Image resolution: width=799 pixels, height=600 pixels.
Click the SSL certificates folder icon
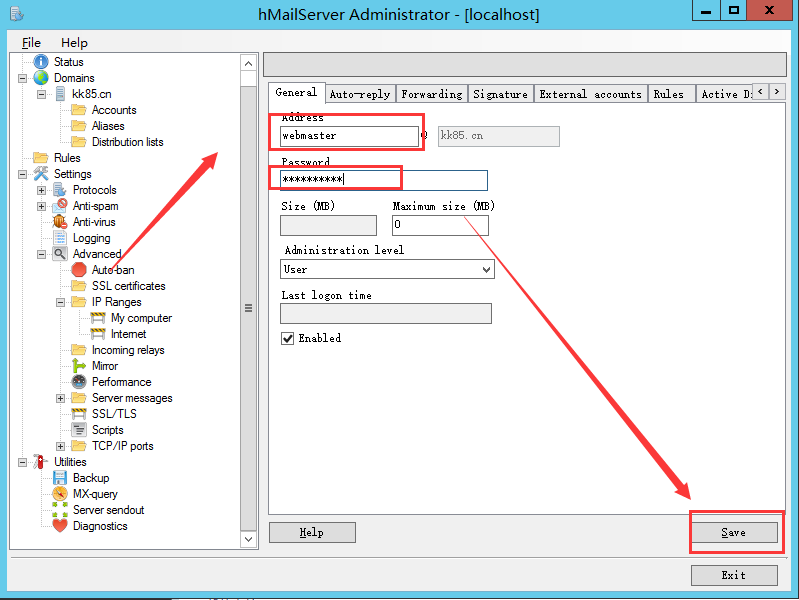(x=78, y=285)
